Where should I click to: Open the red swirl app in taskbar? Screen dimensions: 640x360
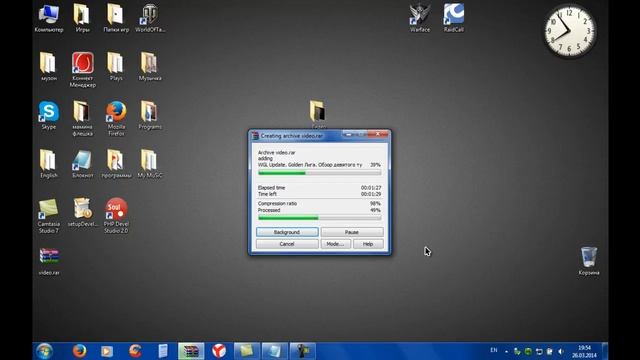pos(135,351)
